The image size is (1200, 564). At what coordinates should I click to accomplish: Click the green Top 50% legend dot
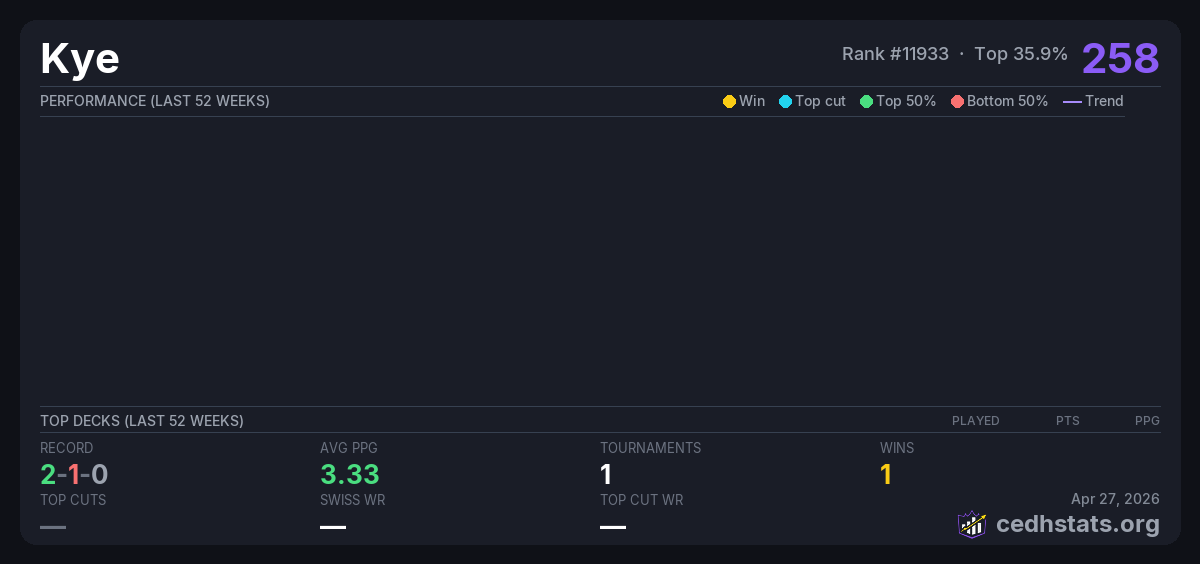pyautogui.click(x=866, y=101)
